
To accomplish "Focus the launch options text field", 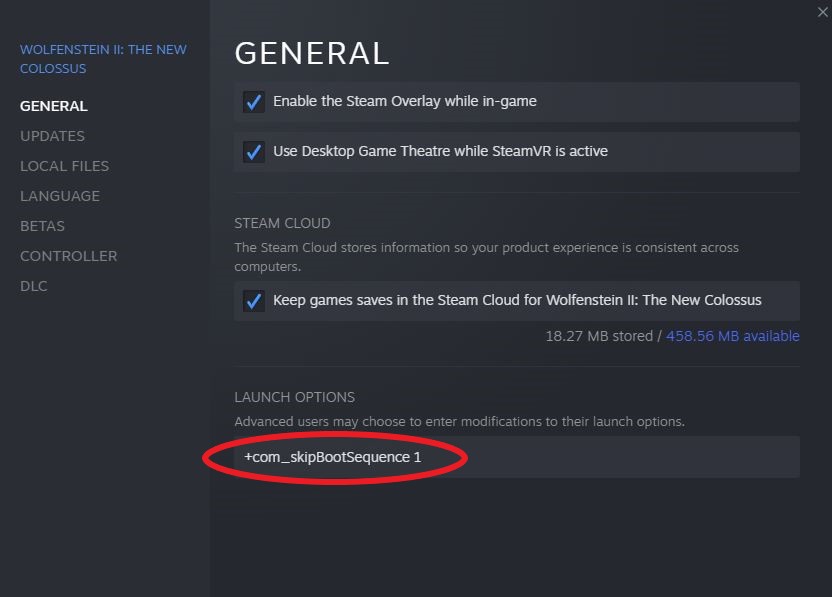I will pos(600,457).
